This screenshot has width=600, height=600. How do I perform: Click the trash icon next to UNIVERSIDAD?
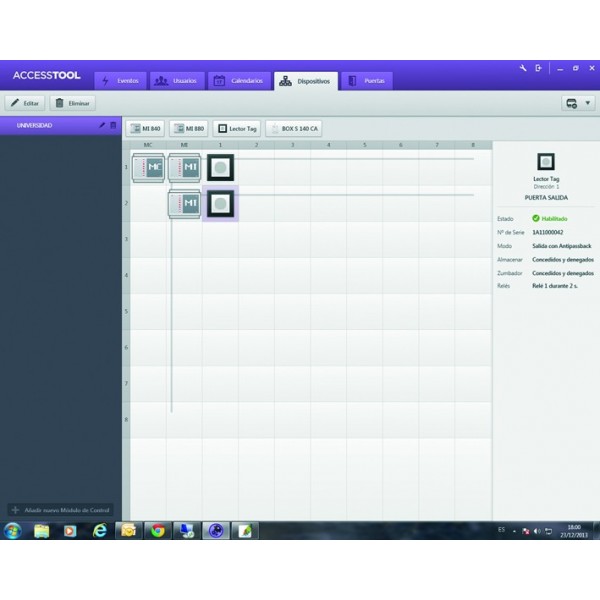113,126
